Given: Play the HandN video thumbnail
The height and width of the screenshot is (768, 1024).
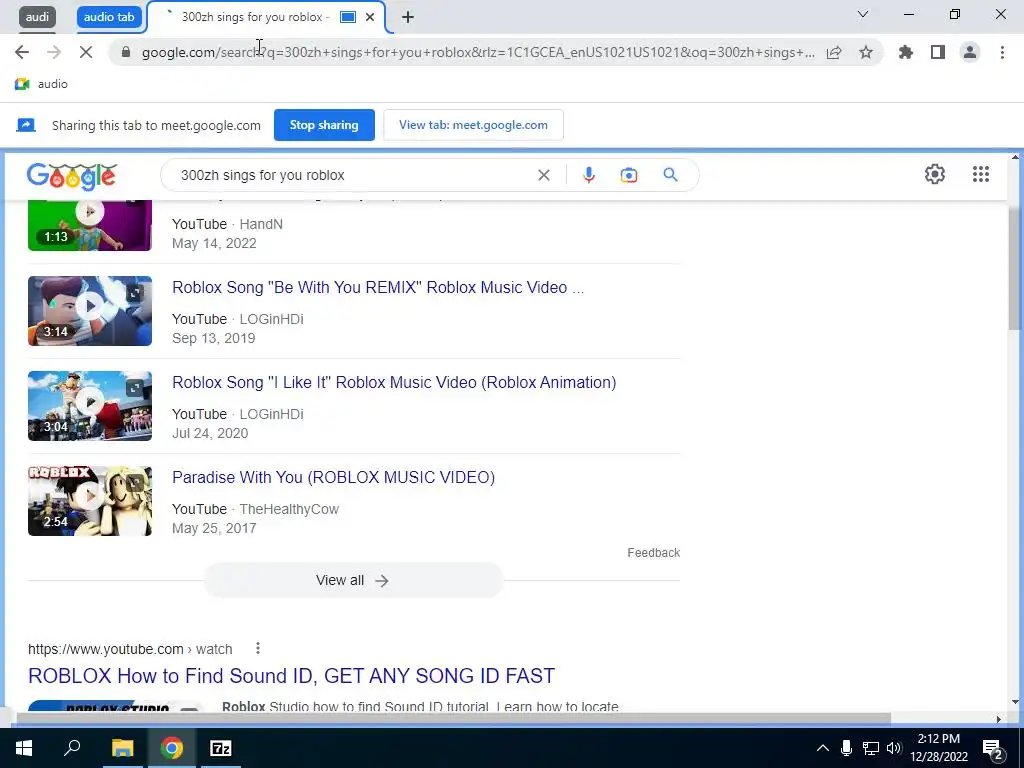Looking at the screenshot, I should [x=89, y=225].
